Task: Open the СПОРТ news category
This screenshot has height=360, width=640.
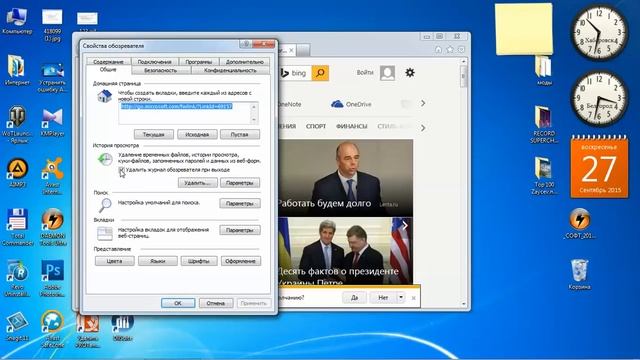Action: coord(316,127)
